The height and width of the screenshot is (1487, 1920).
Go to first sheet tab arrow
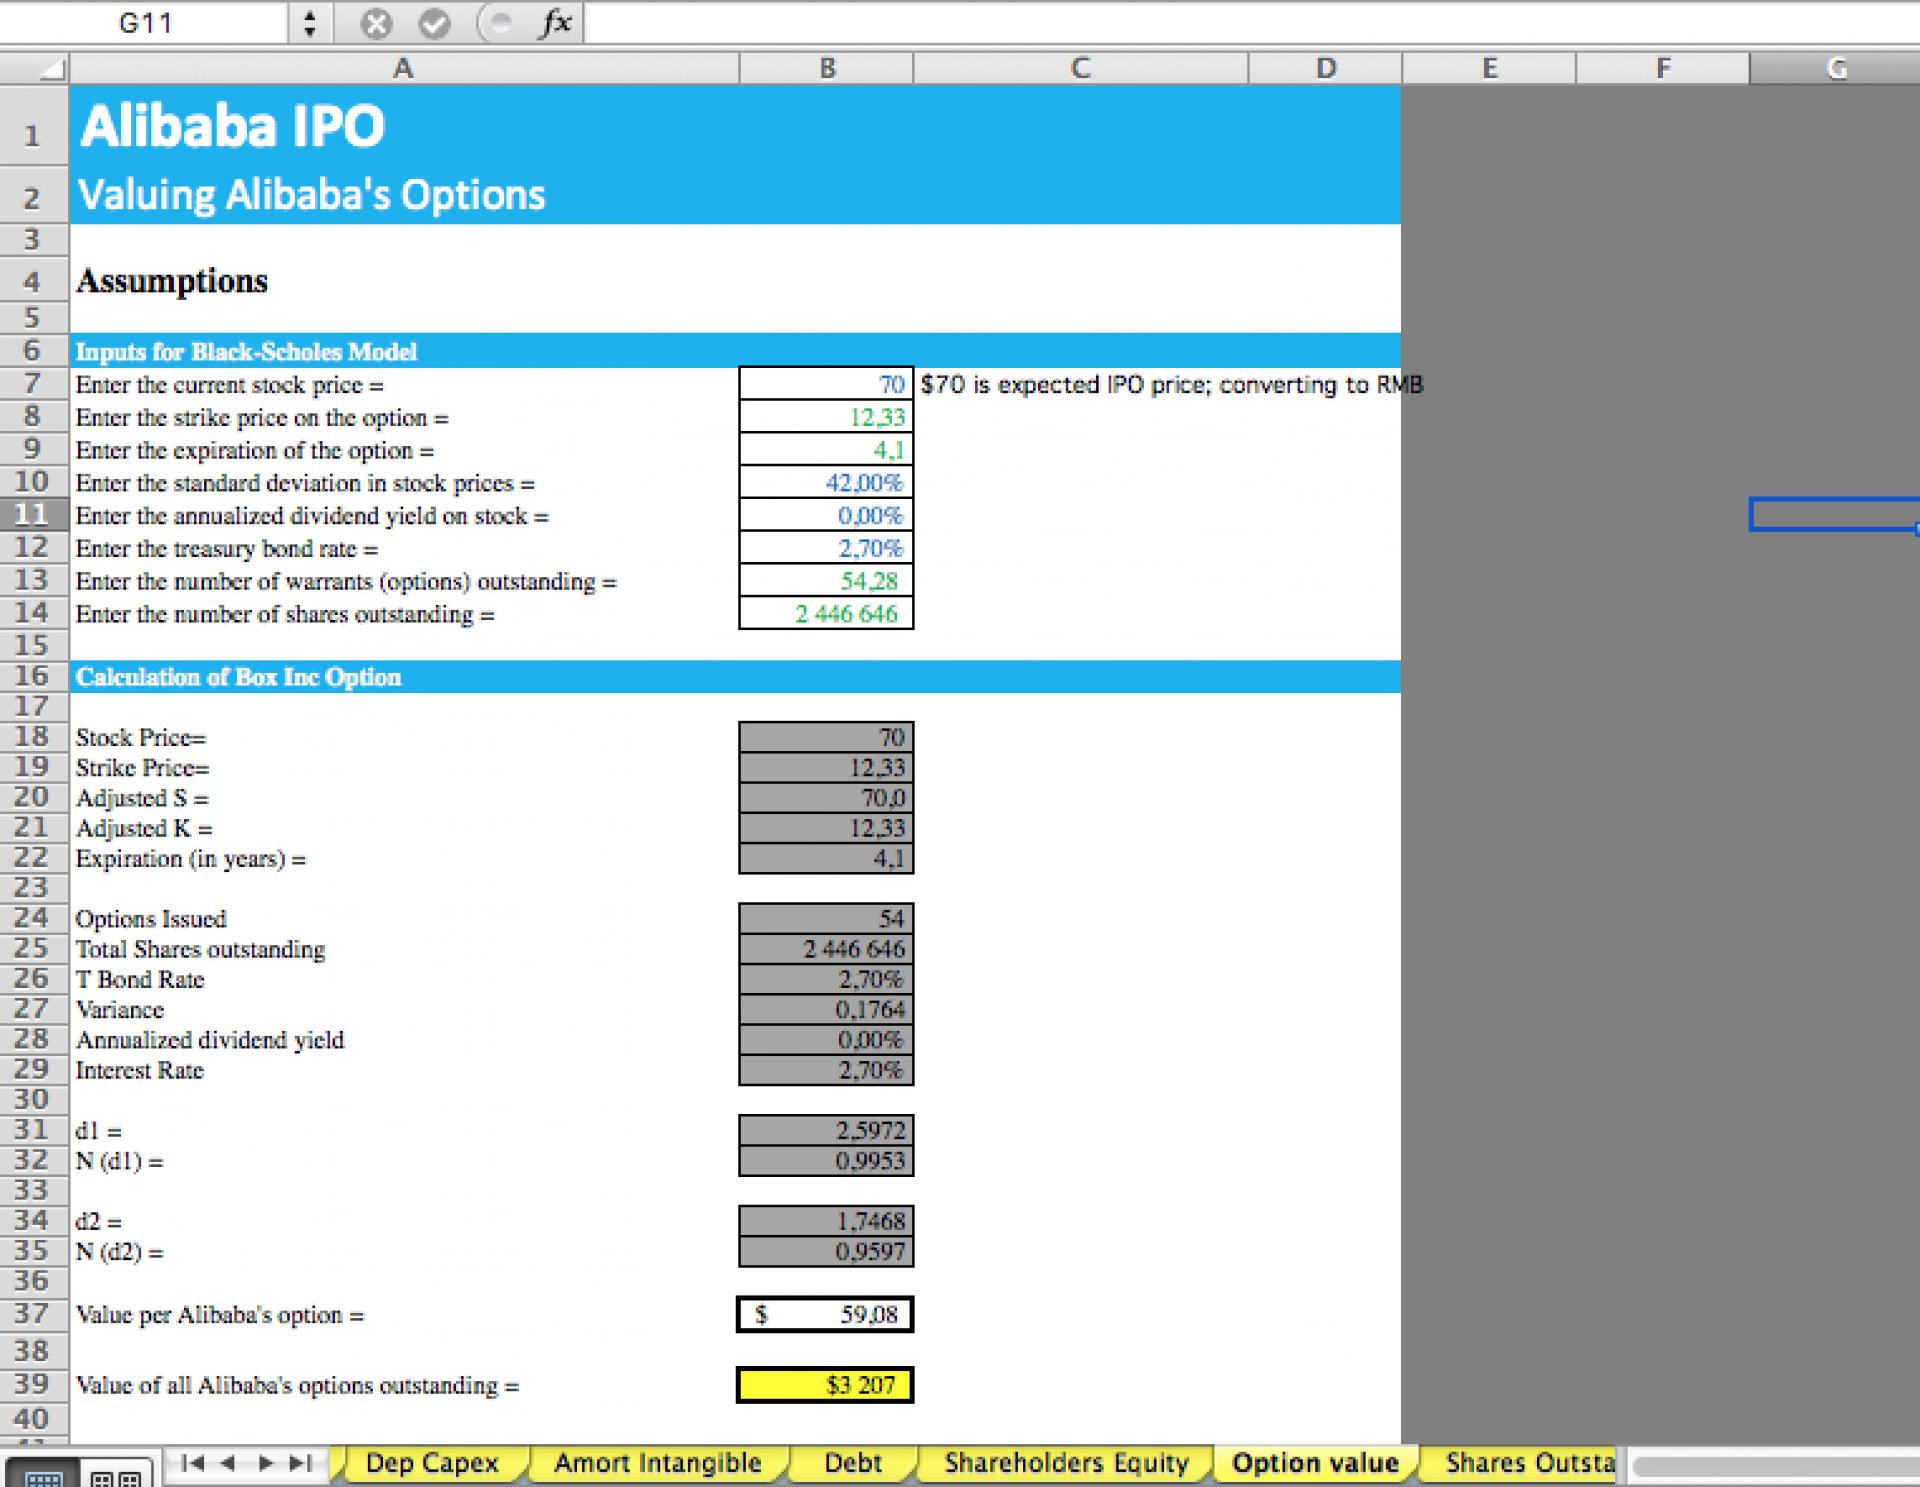192,1464
